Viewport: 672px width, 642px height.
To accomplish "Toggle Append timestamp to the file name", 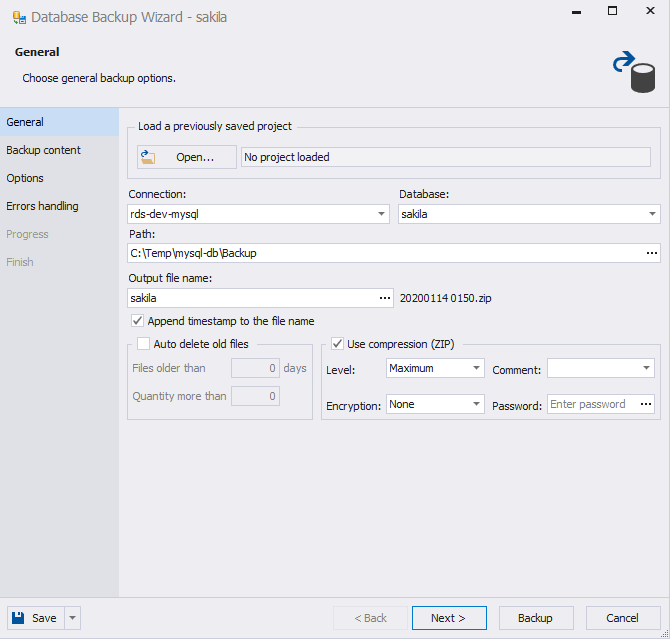I will (138, 321).
